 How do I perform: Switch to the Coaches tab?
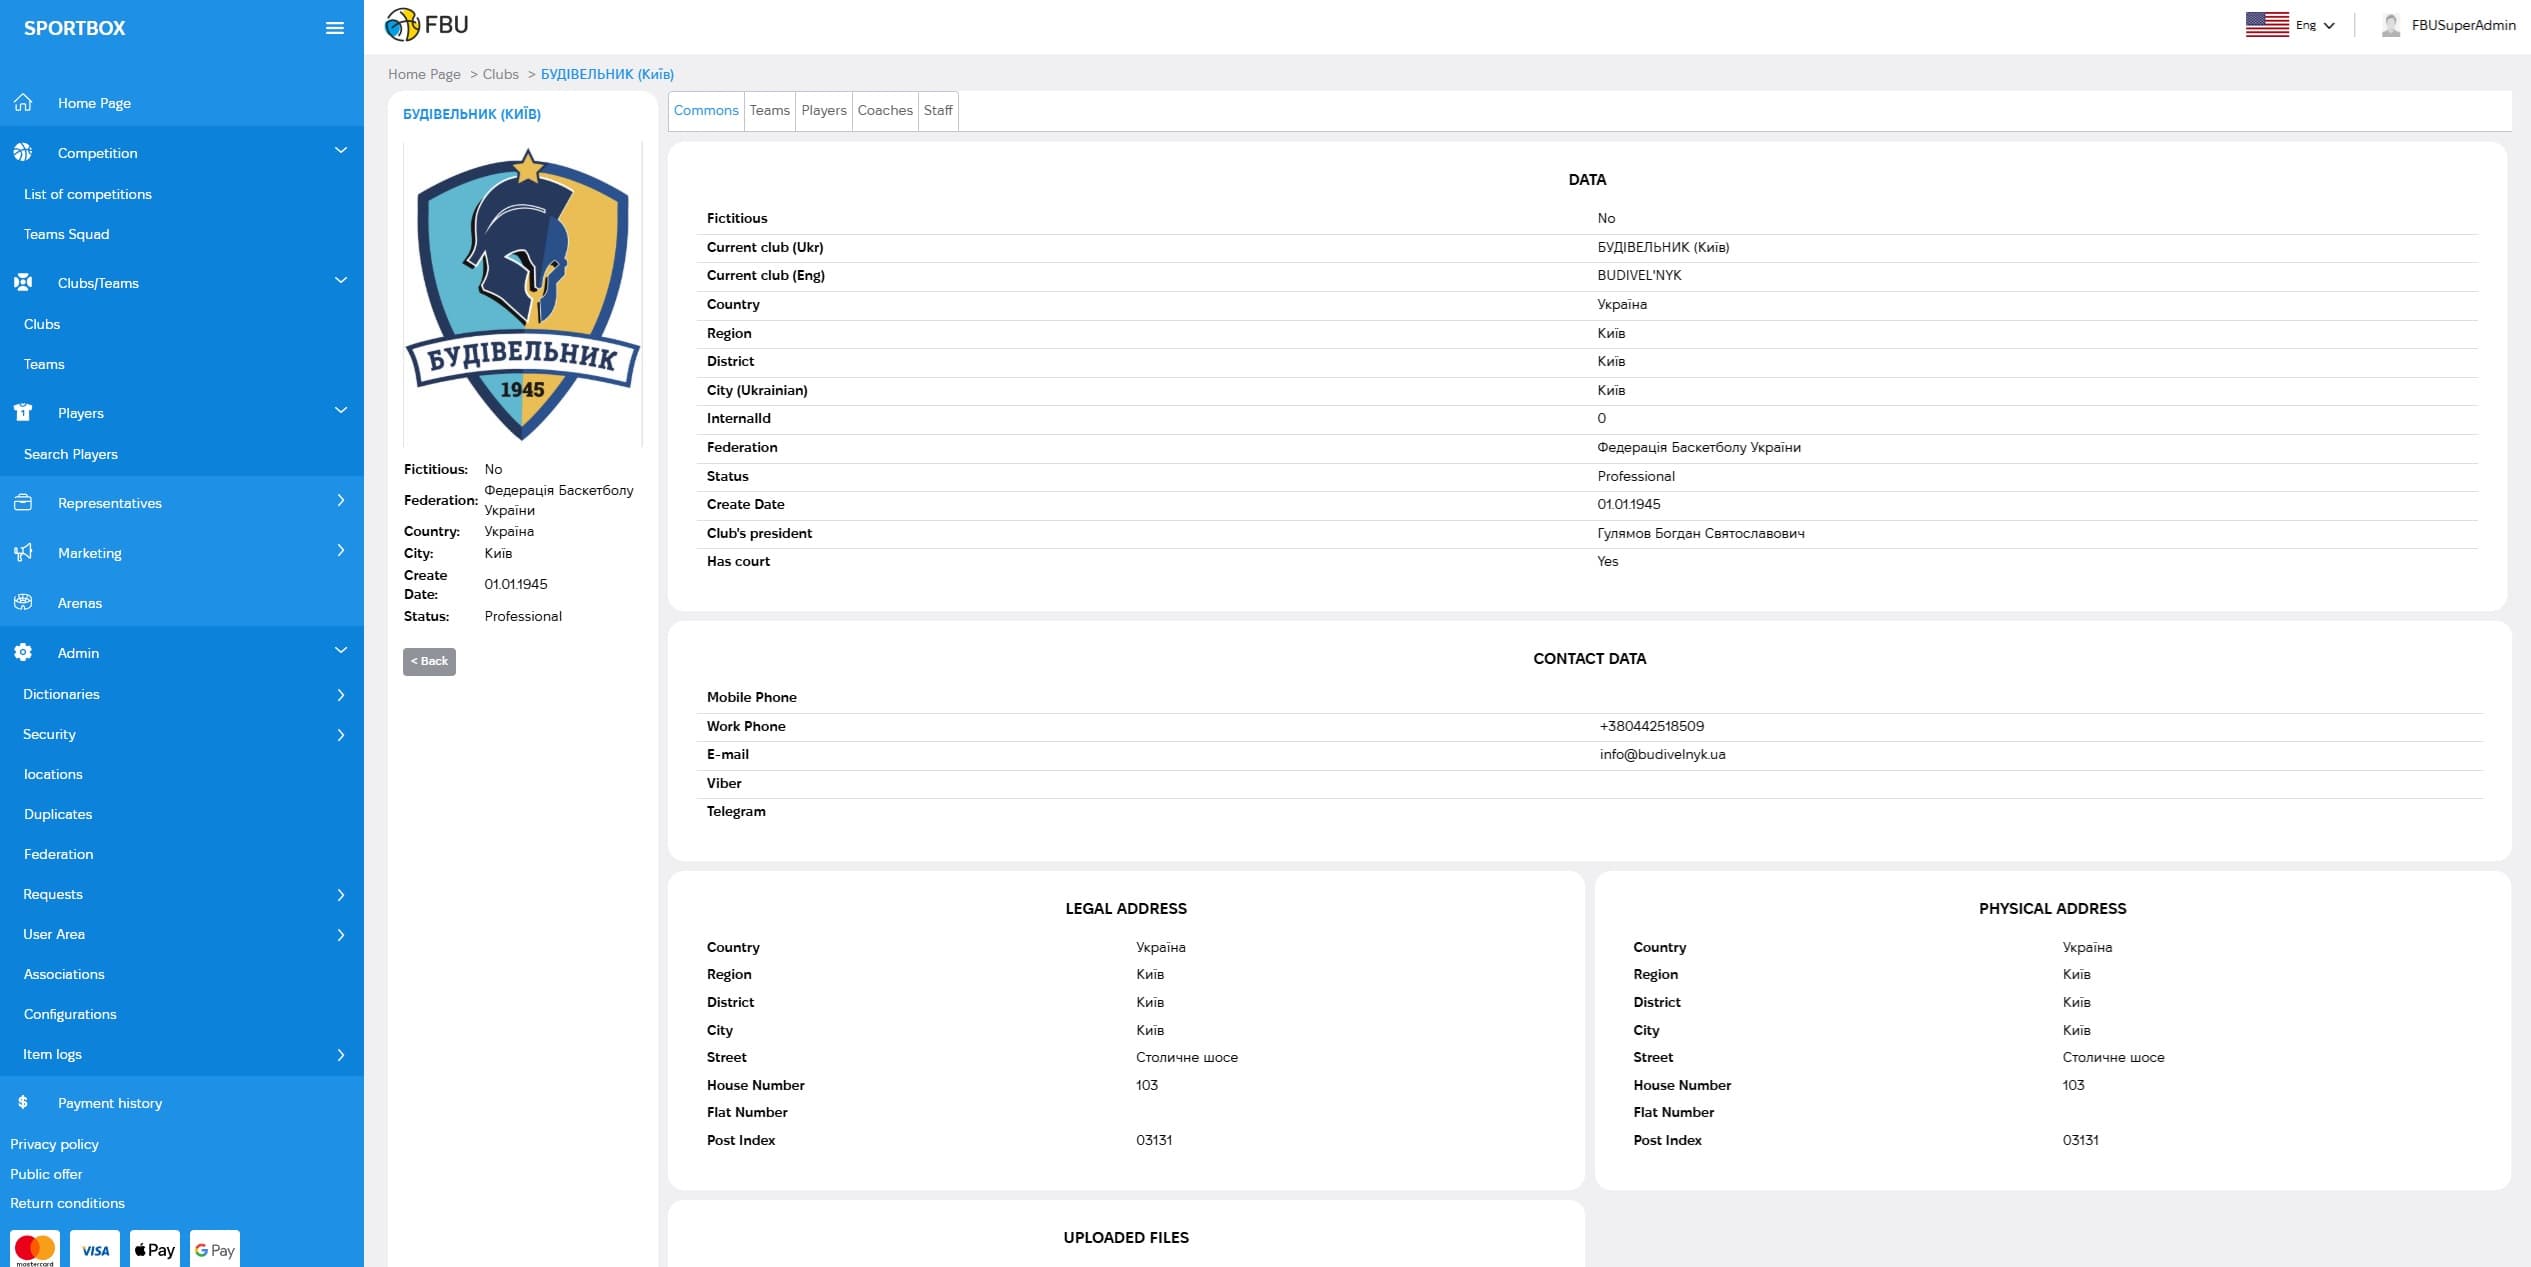click(885, 110)
